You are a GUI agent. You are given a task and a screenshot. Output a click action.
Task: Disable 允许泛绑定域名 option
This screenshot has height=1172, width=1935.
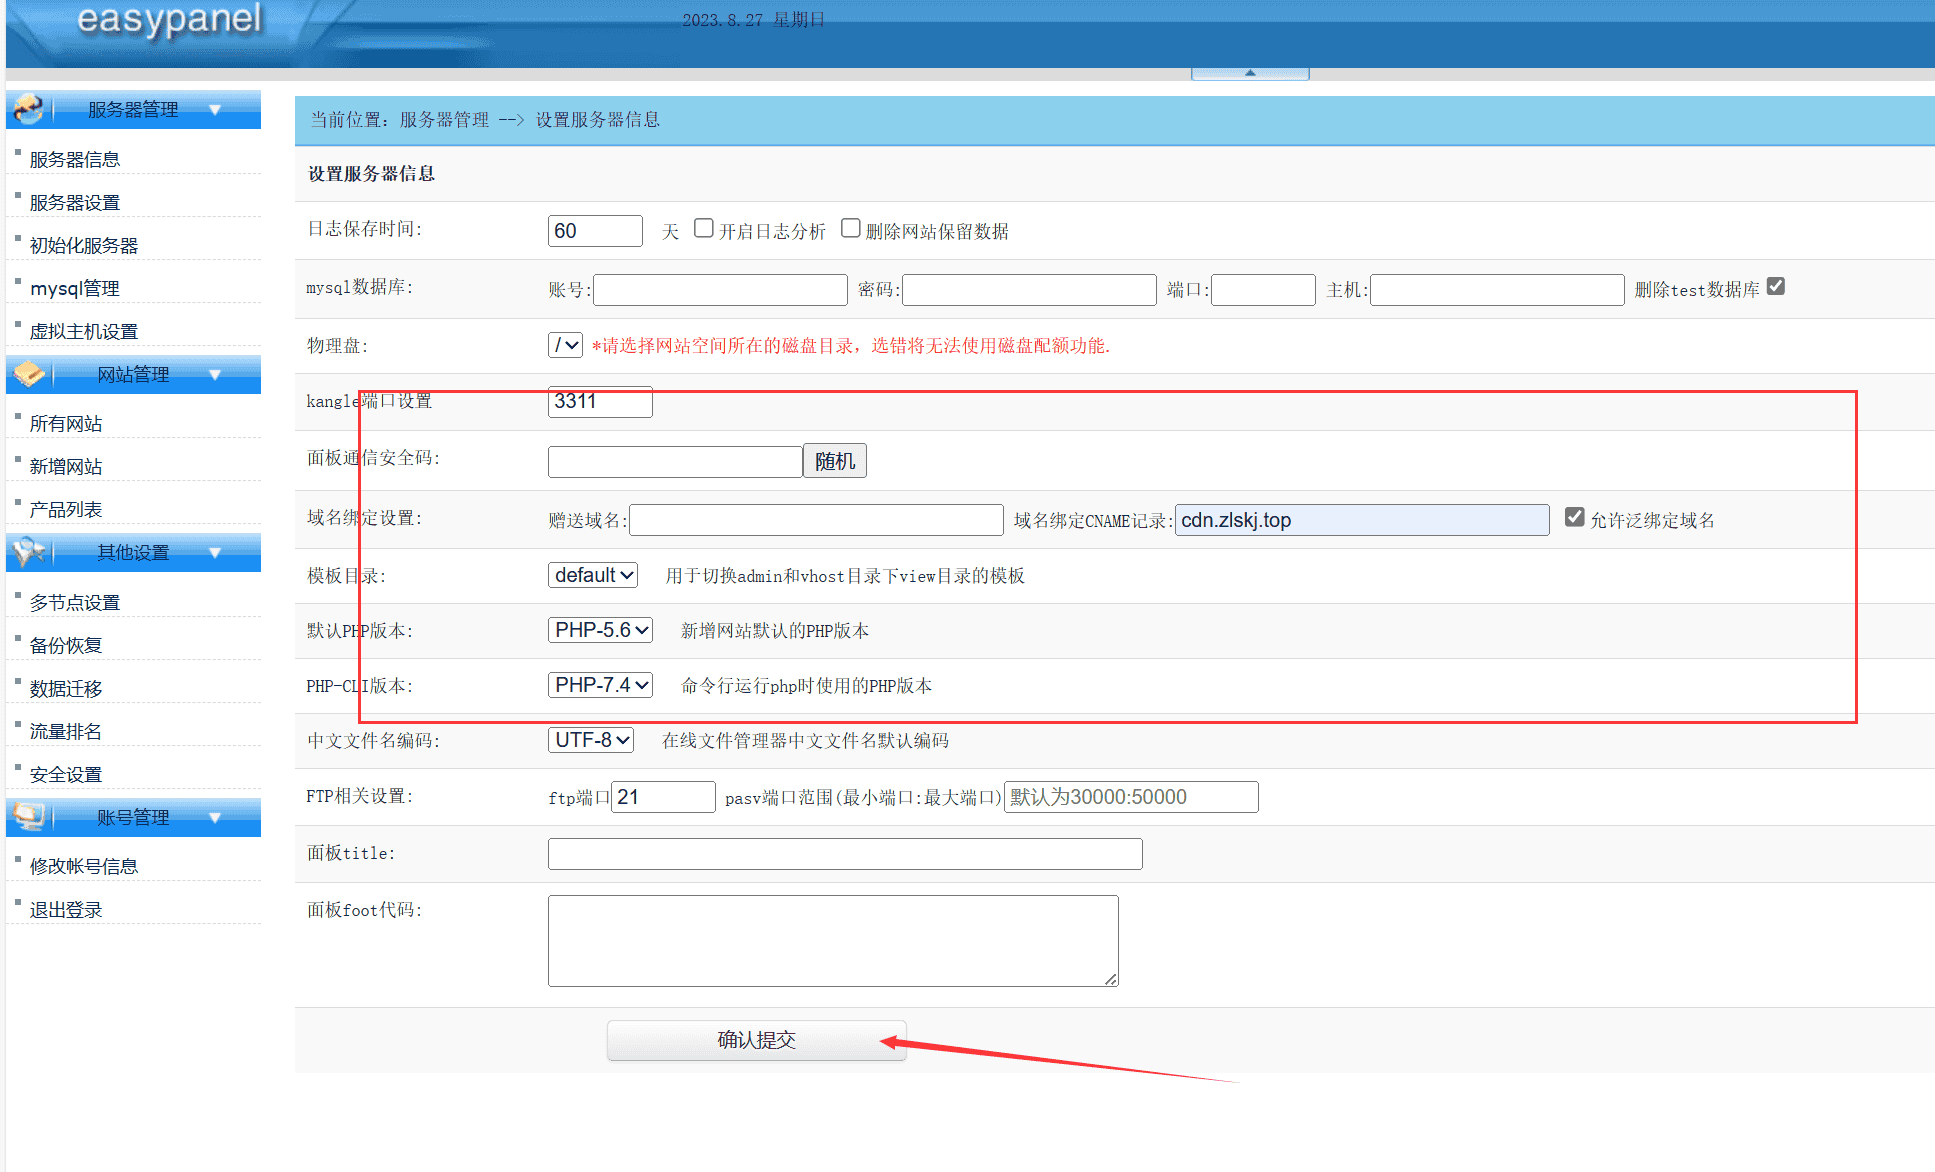(1575, 516)
